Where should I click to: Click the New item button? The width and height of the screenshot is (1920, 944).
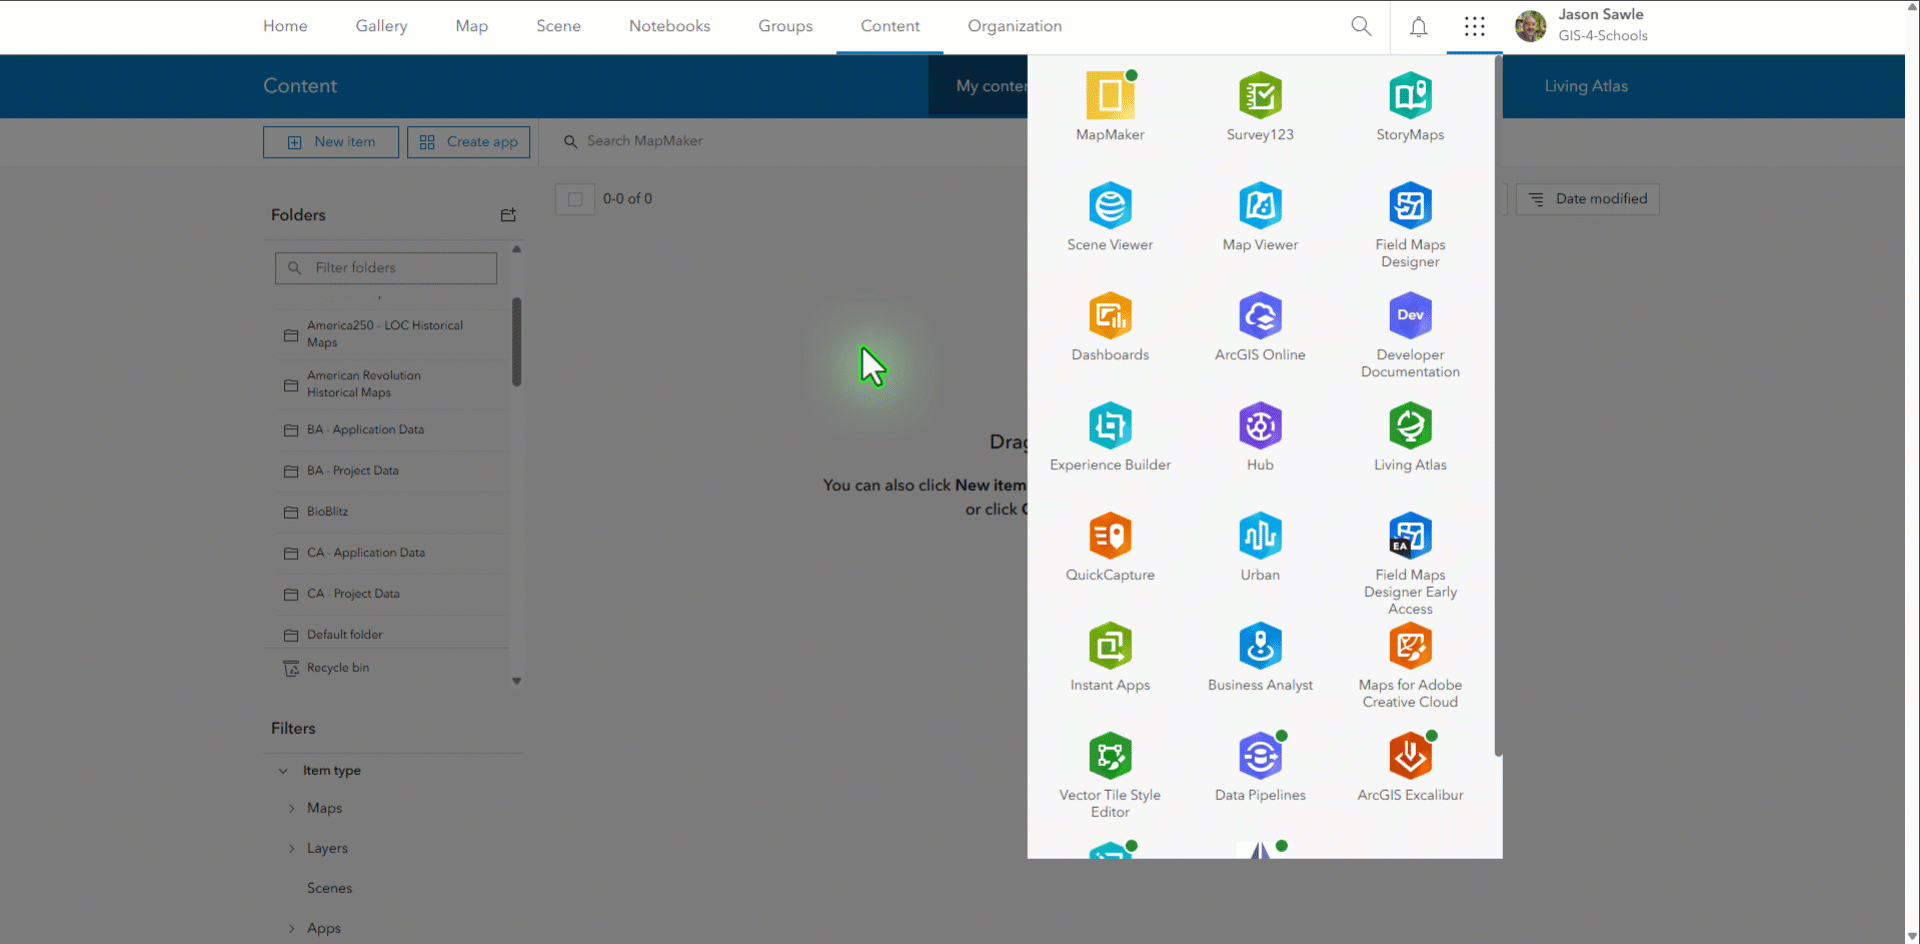(331, 142)
